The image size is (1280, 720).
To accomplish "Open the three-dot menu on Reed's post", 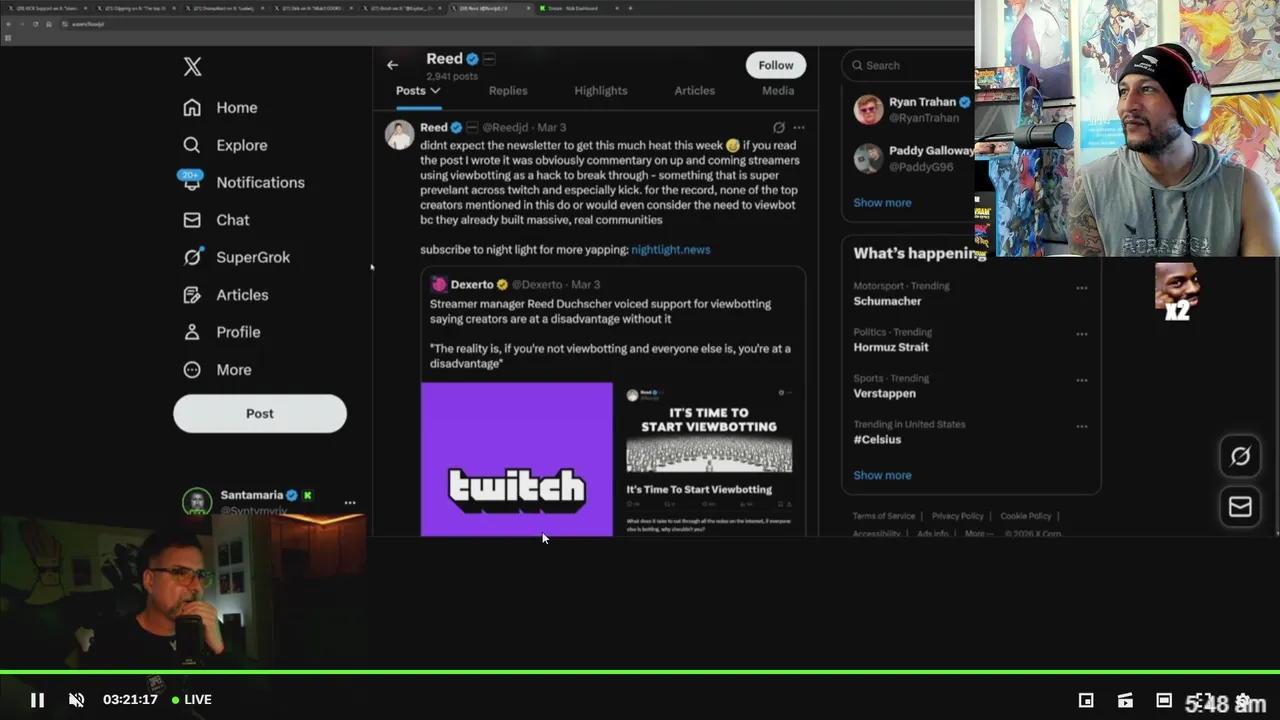I will 799,127.
